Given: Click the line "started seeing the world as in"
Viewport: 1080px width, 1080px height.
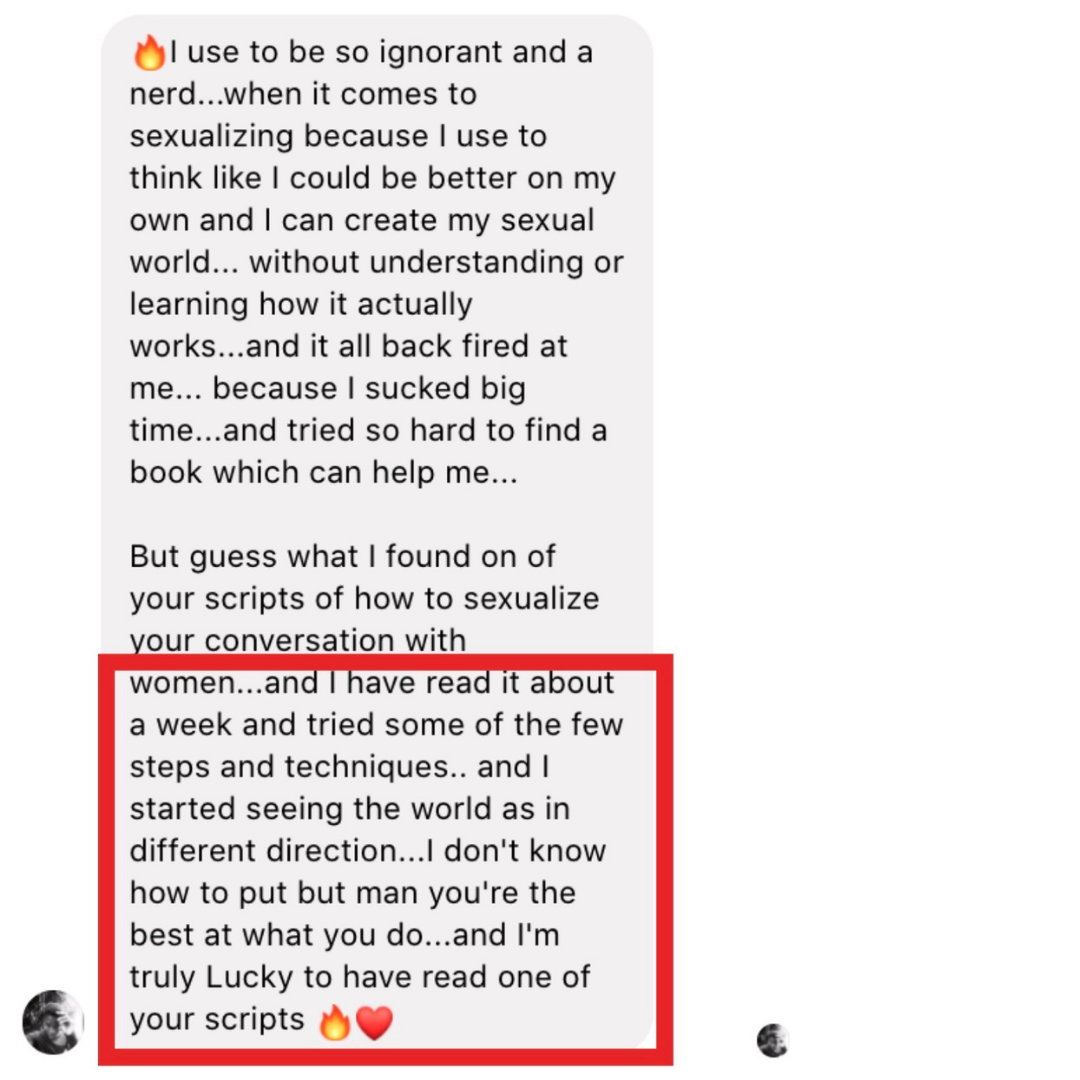Looking at the screenshot, I should click(350, 809).
